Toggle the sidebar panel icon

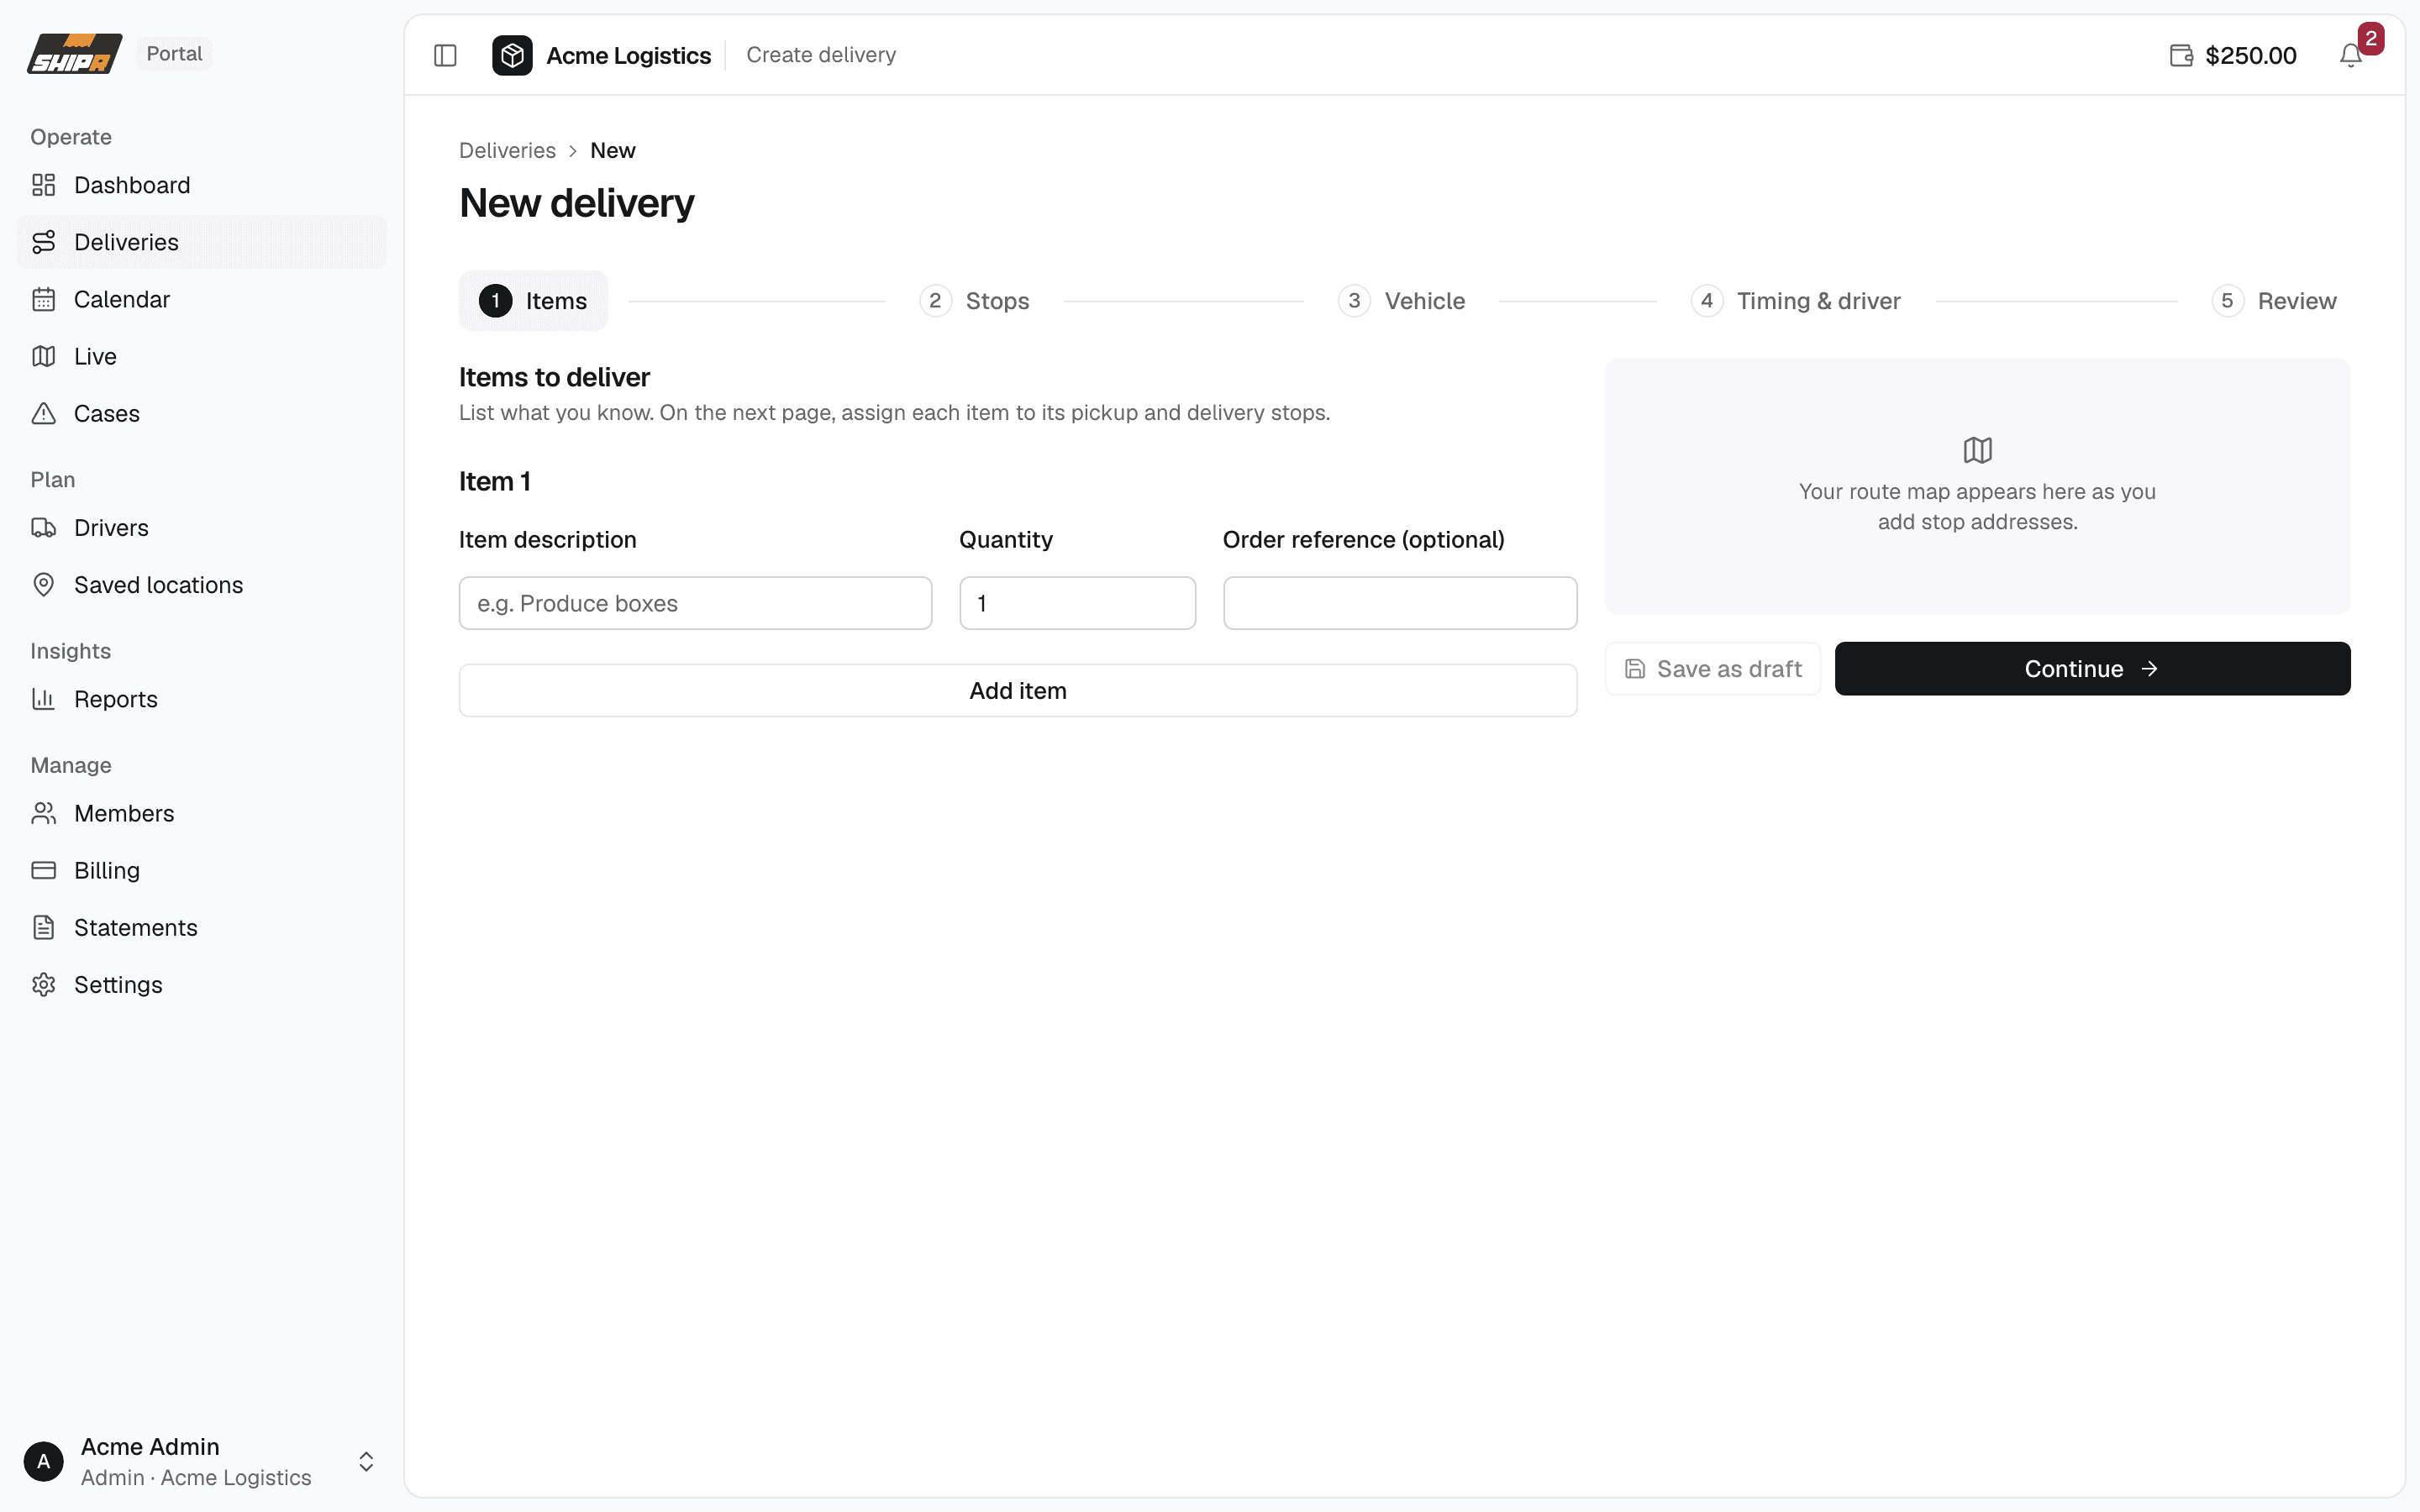(x=445, y=55)
